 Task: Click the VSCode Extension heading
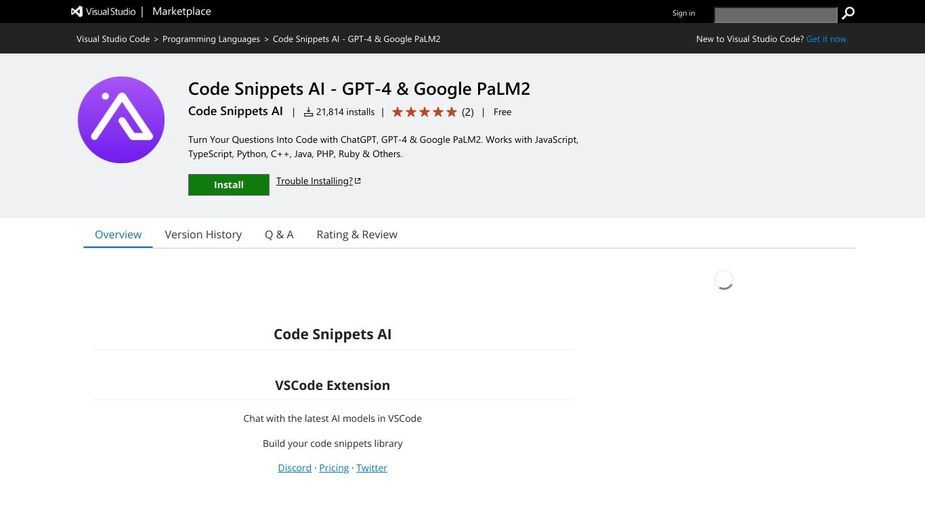[332, 385]
